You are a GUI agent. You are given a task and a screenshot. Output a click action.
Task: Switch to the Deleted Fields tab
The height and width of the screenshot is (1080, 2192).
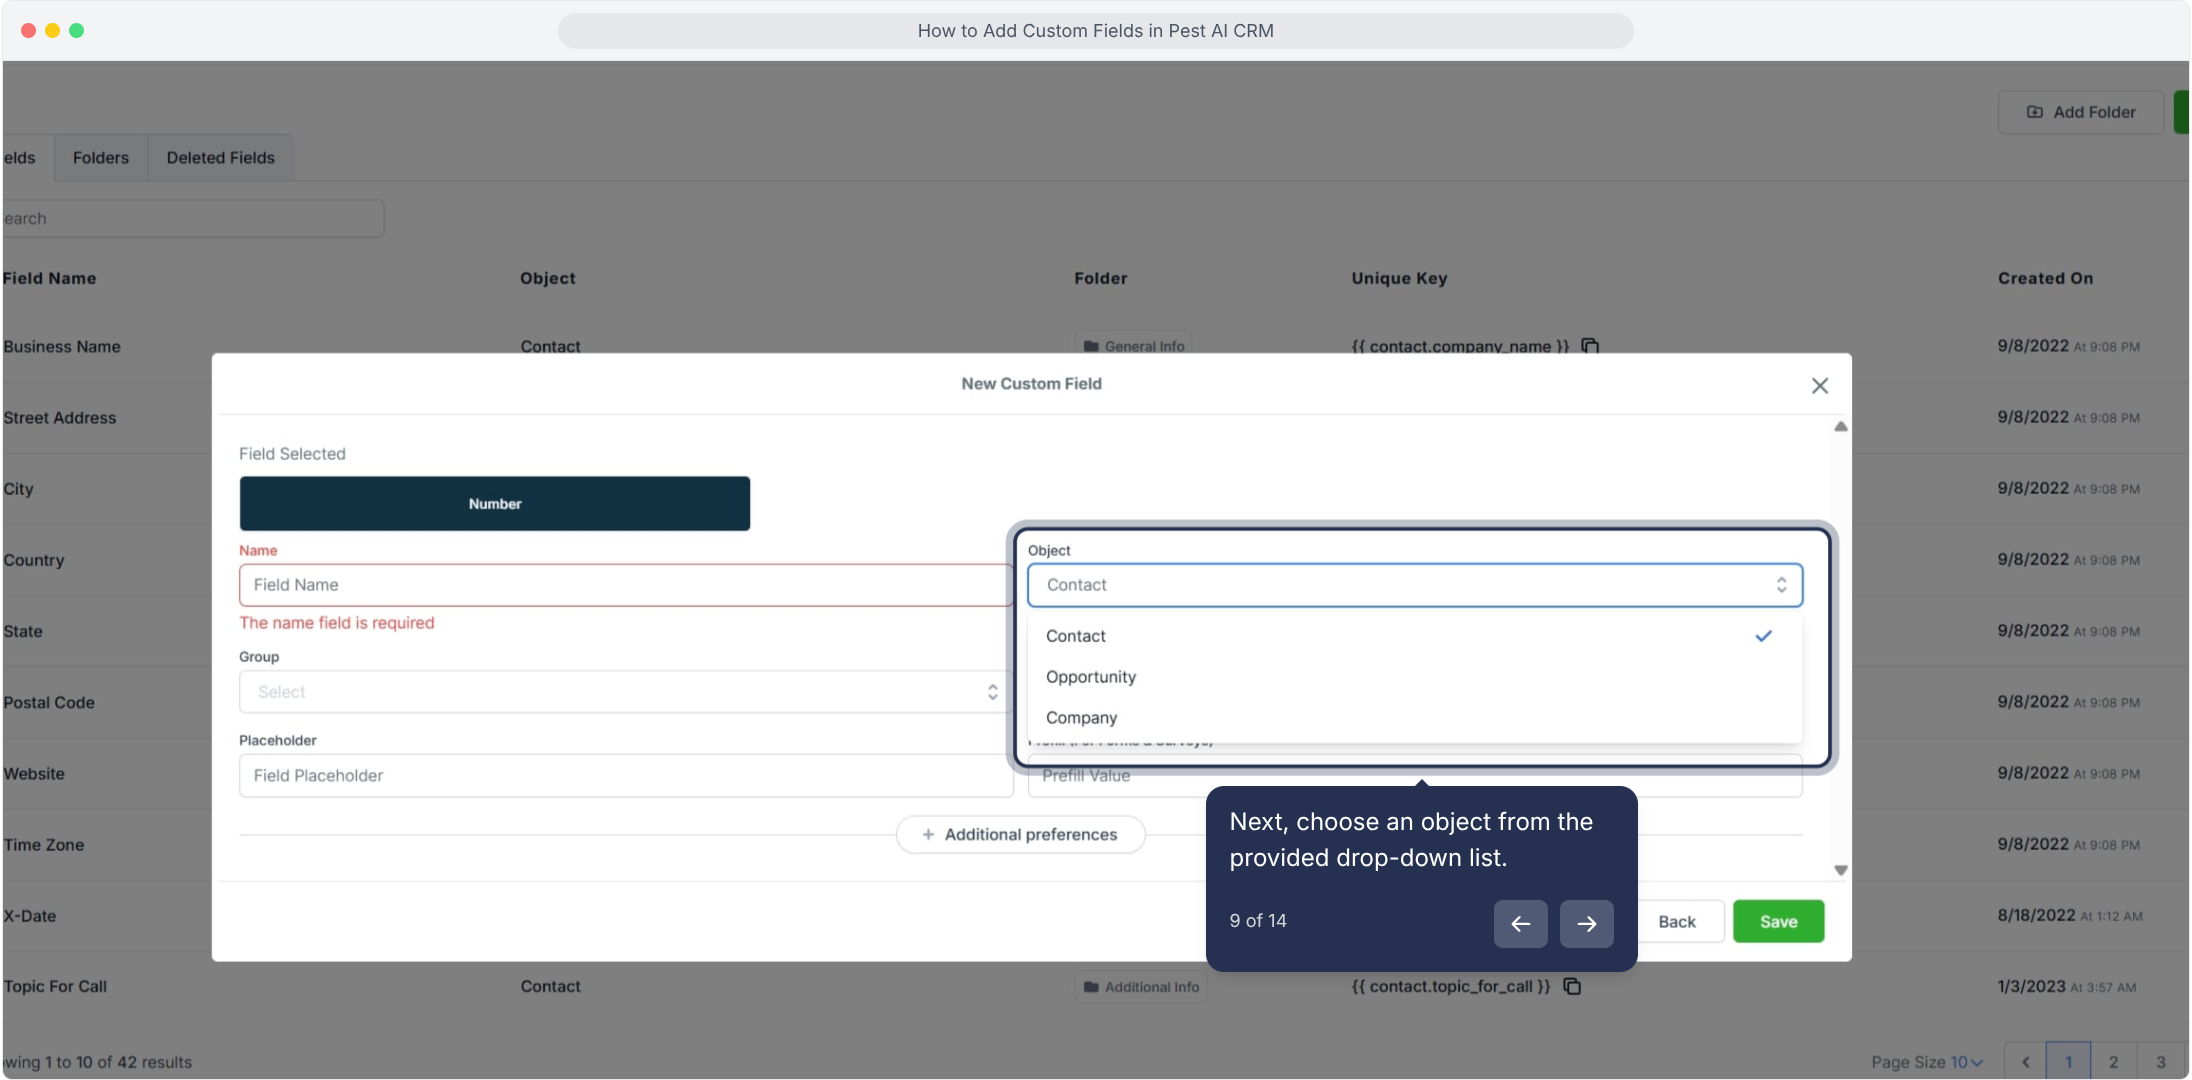pyautogui.click(x=221, y=158)
